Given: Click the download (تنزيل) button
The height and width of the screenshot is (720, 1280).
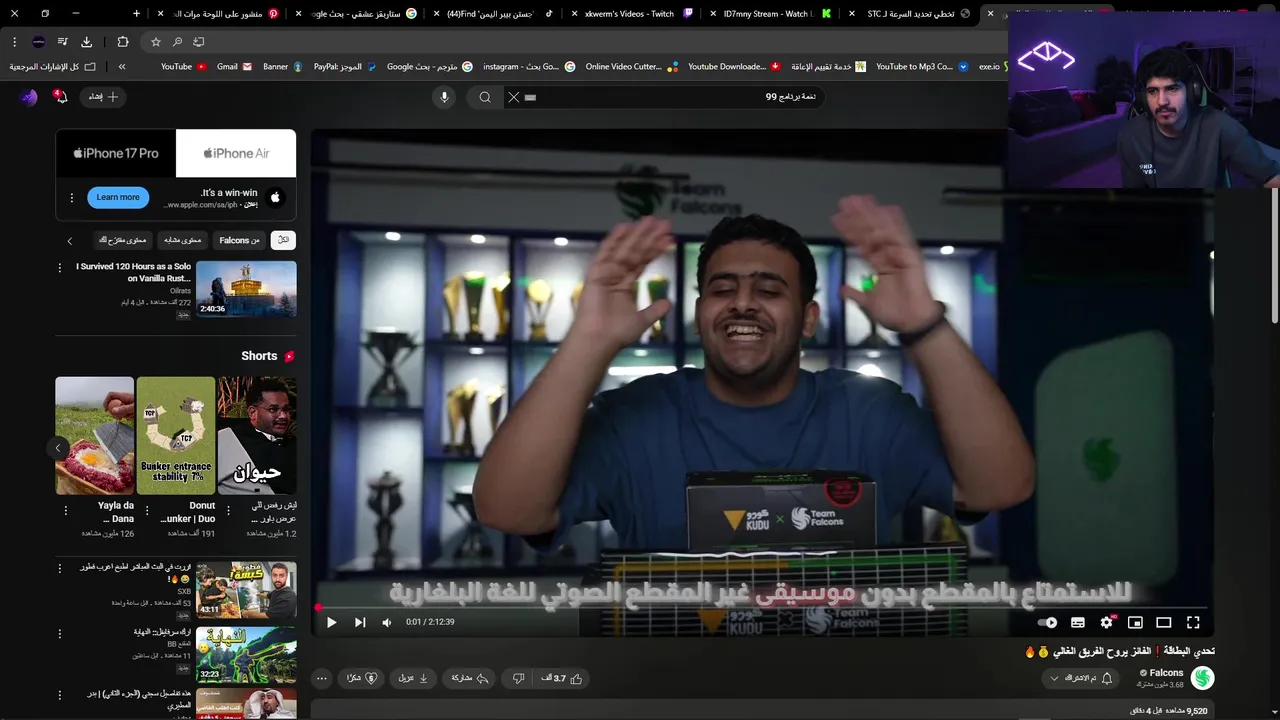Looking at the screenshot, I should [413, 678].
